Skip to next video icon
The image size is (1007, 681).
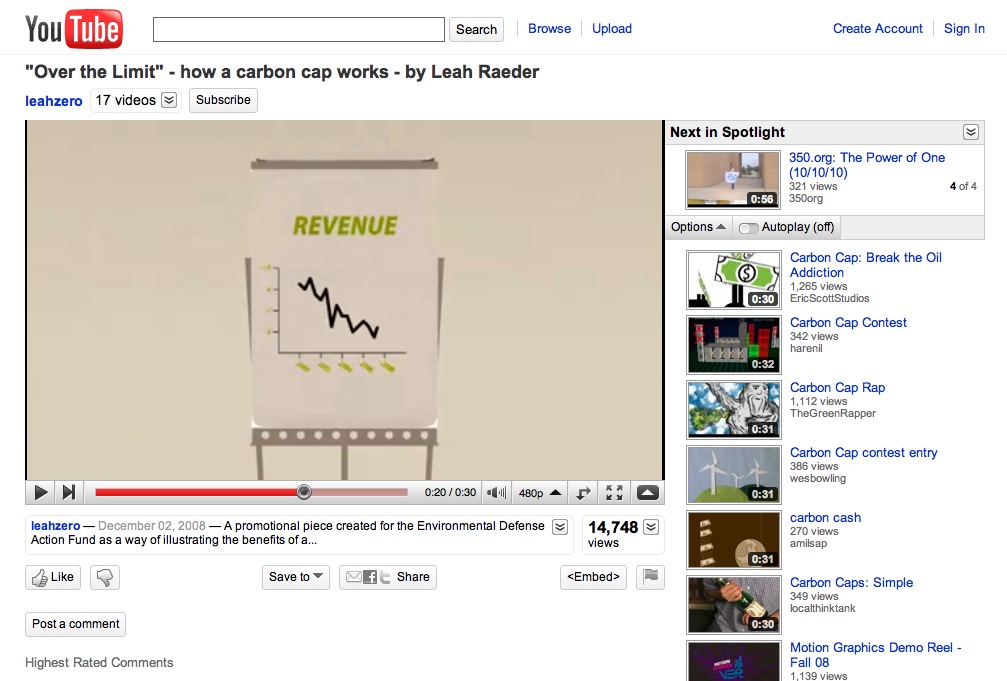[x=69, y=493]
